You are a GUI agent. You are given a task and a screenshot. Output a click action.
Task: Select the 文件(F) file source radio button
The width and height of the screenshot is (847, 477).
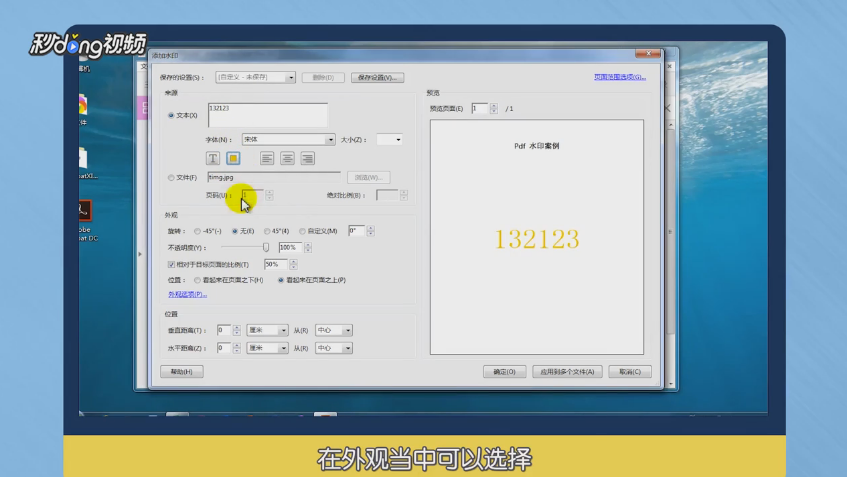pos(171,177)
